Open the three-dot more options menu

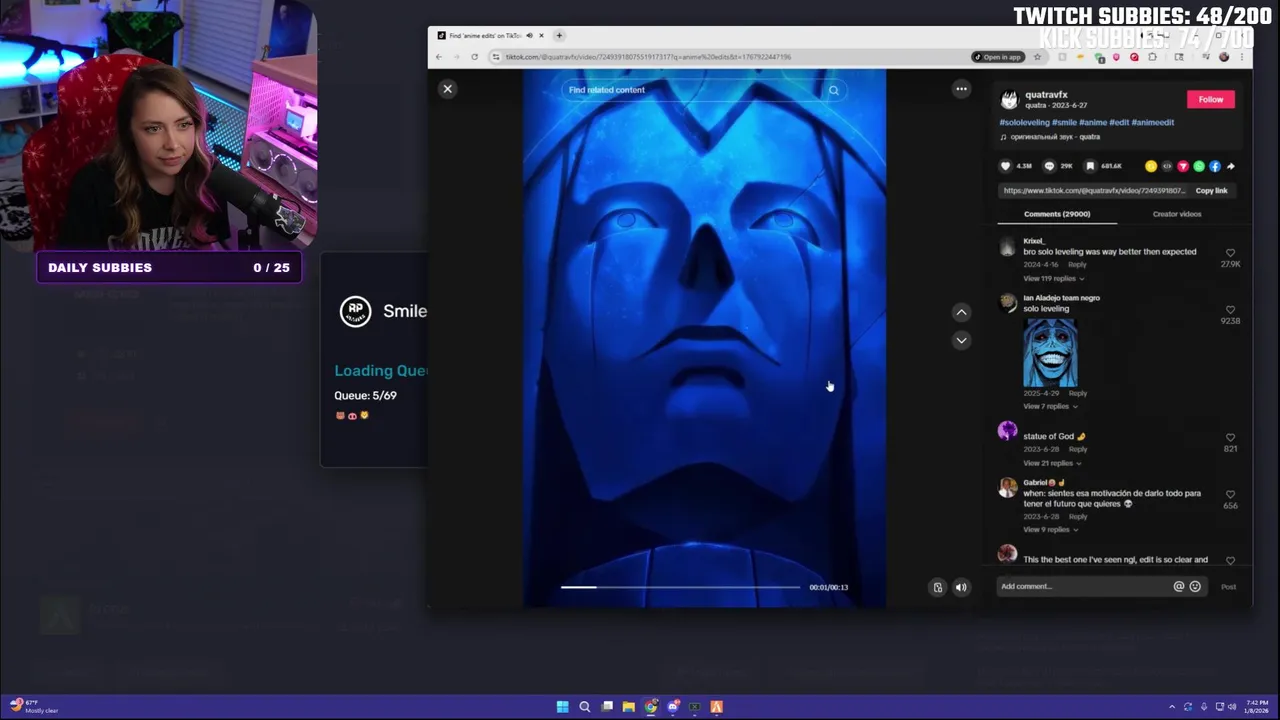pos(961,89)
